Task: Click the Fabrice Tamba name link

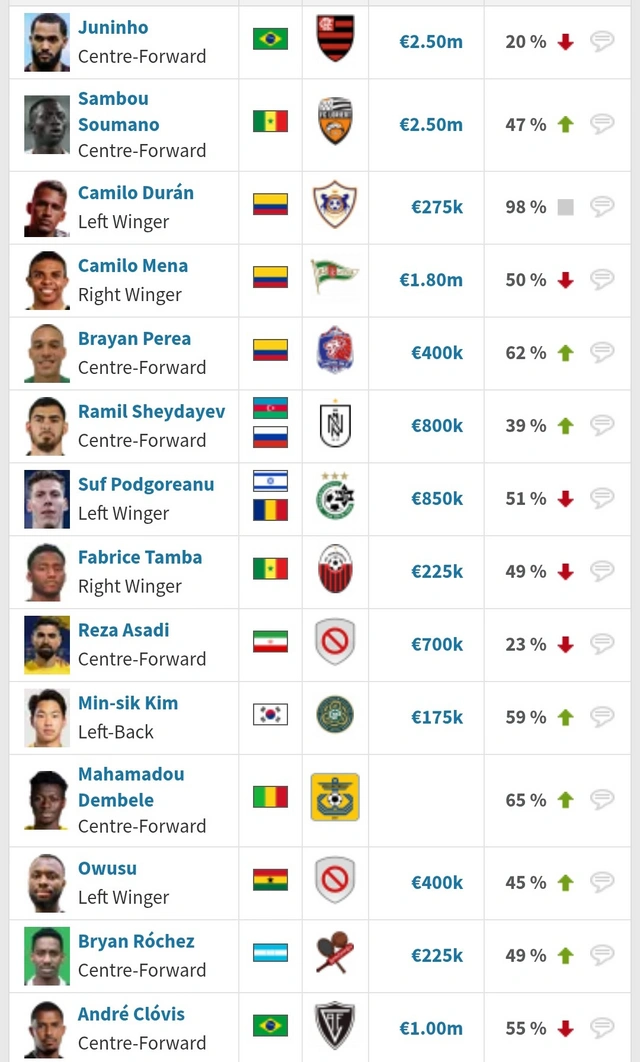Action: (140, 557)
